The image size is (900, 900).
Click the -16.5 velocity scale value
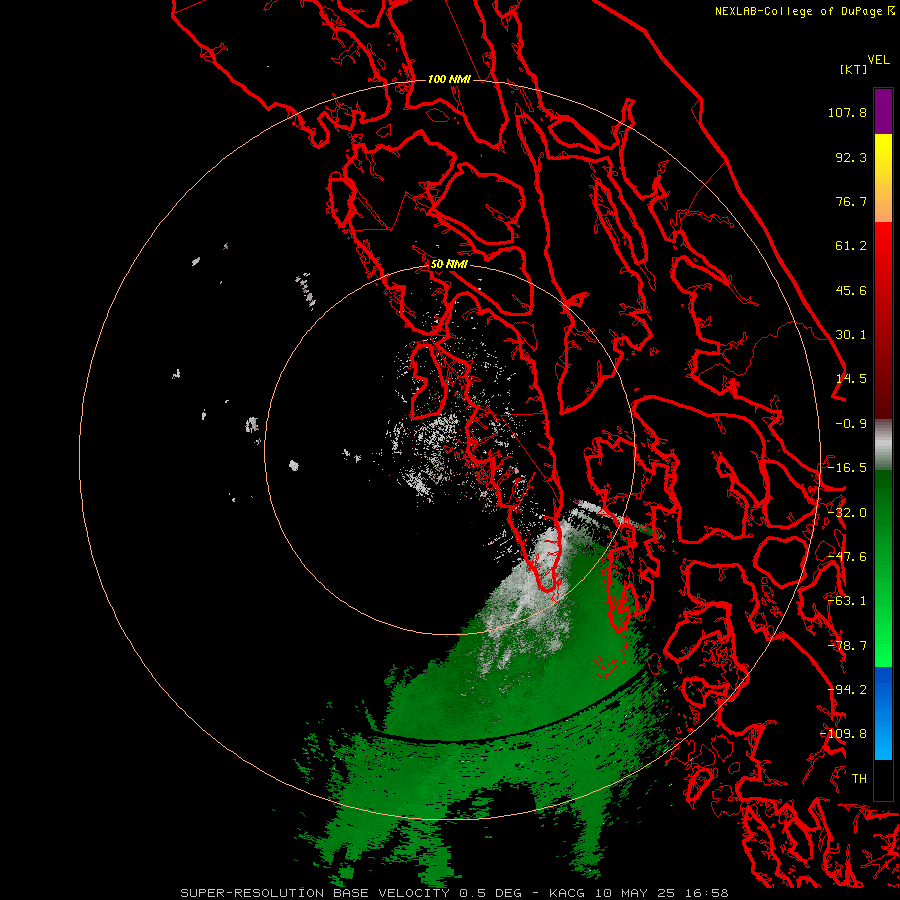click(847, 468)
